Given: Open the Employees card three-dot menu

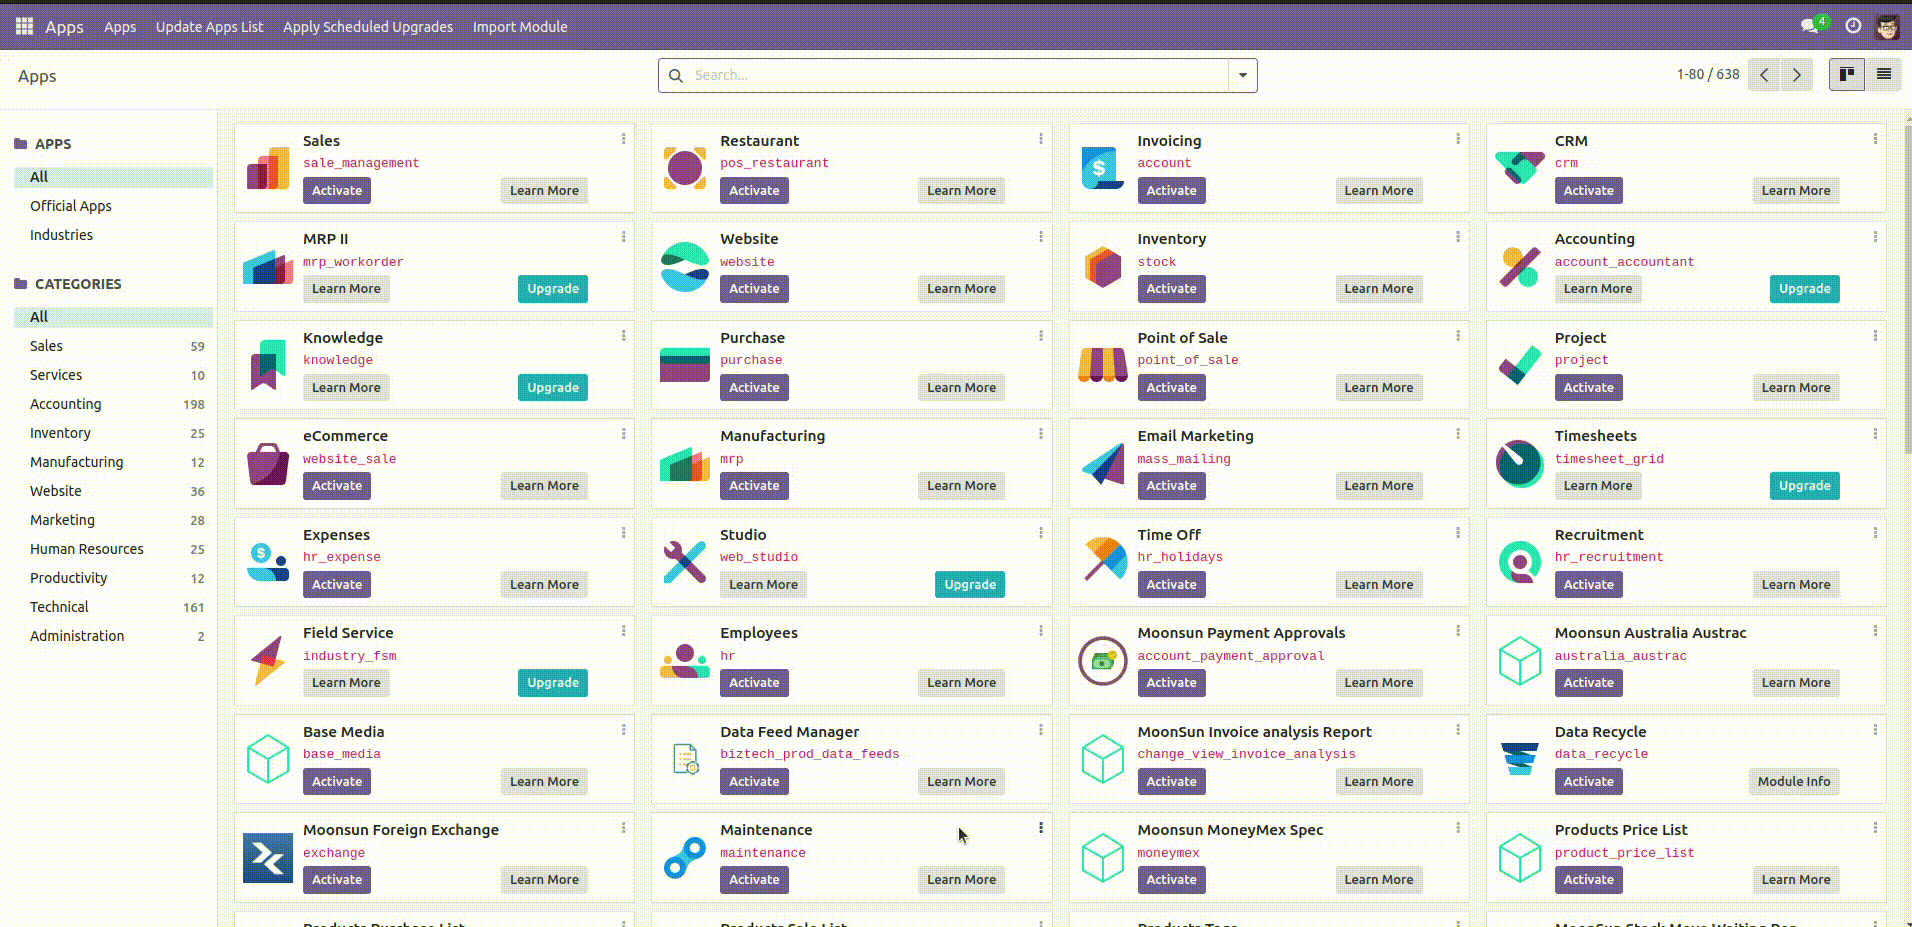Looking at the screenshot, I should [1040, 631].
